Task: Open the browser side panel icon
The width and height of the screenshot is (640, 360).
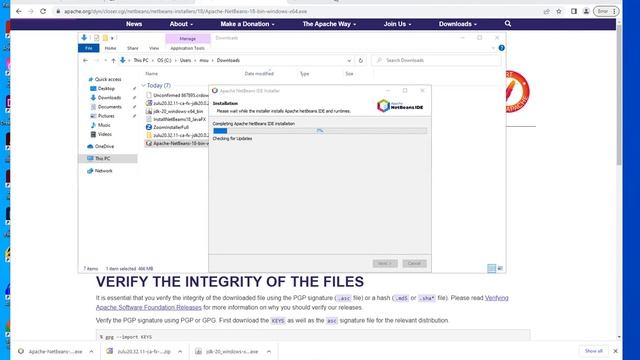Action: tap(574, 11)
